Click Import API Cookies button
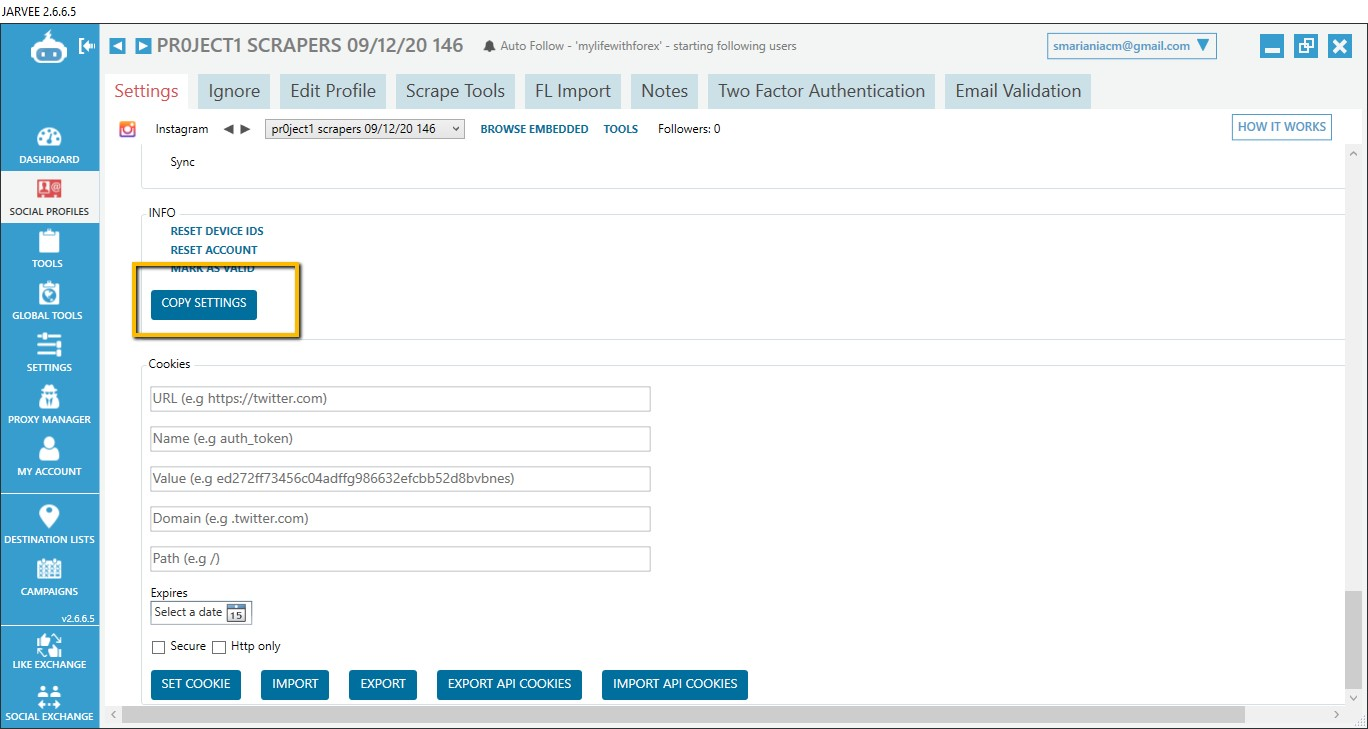This screenshot has width=1368, height=729. click(675, 685)
